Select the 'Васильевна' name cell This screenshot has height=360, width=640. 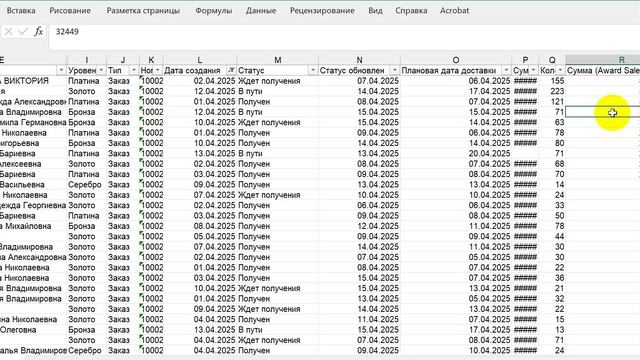pyautogui.click(x=33, y=184)
